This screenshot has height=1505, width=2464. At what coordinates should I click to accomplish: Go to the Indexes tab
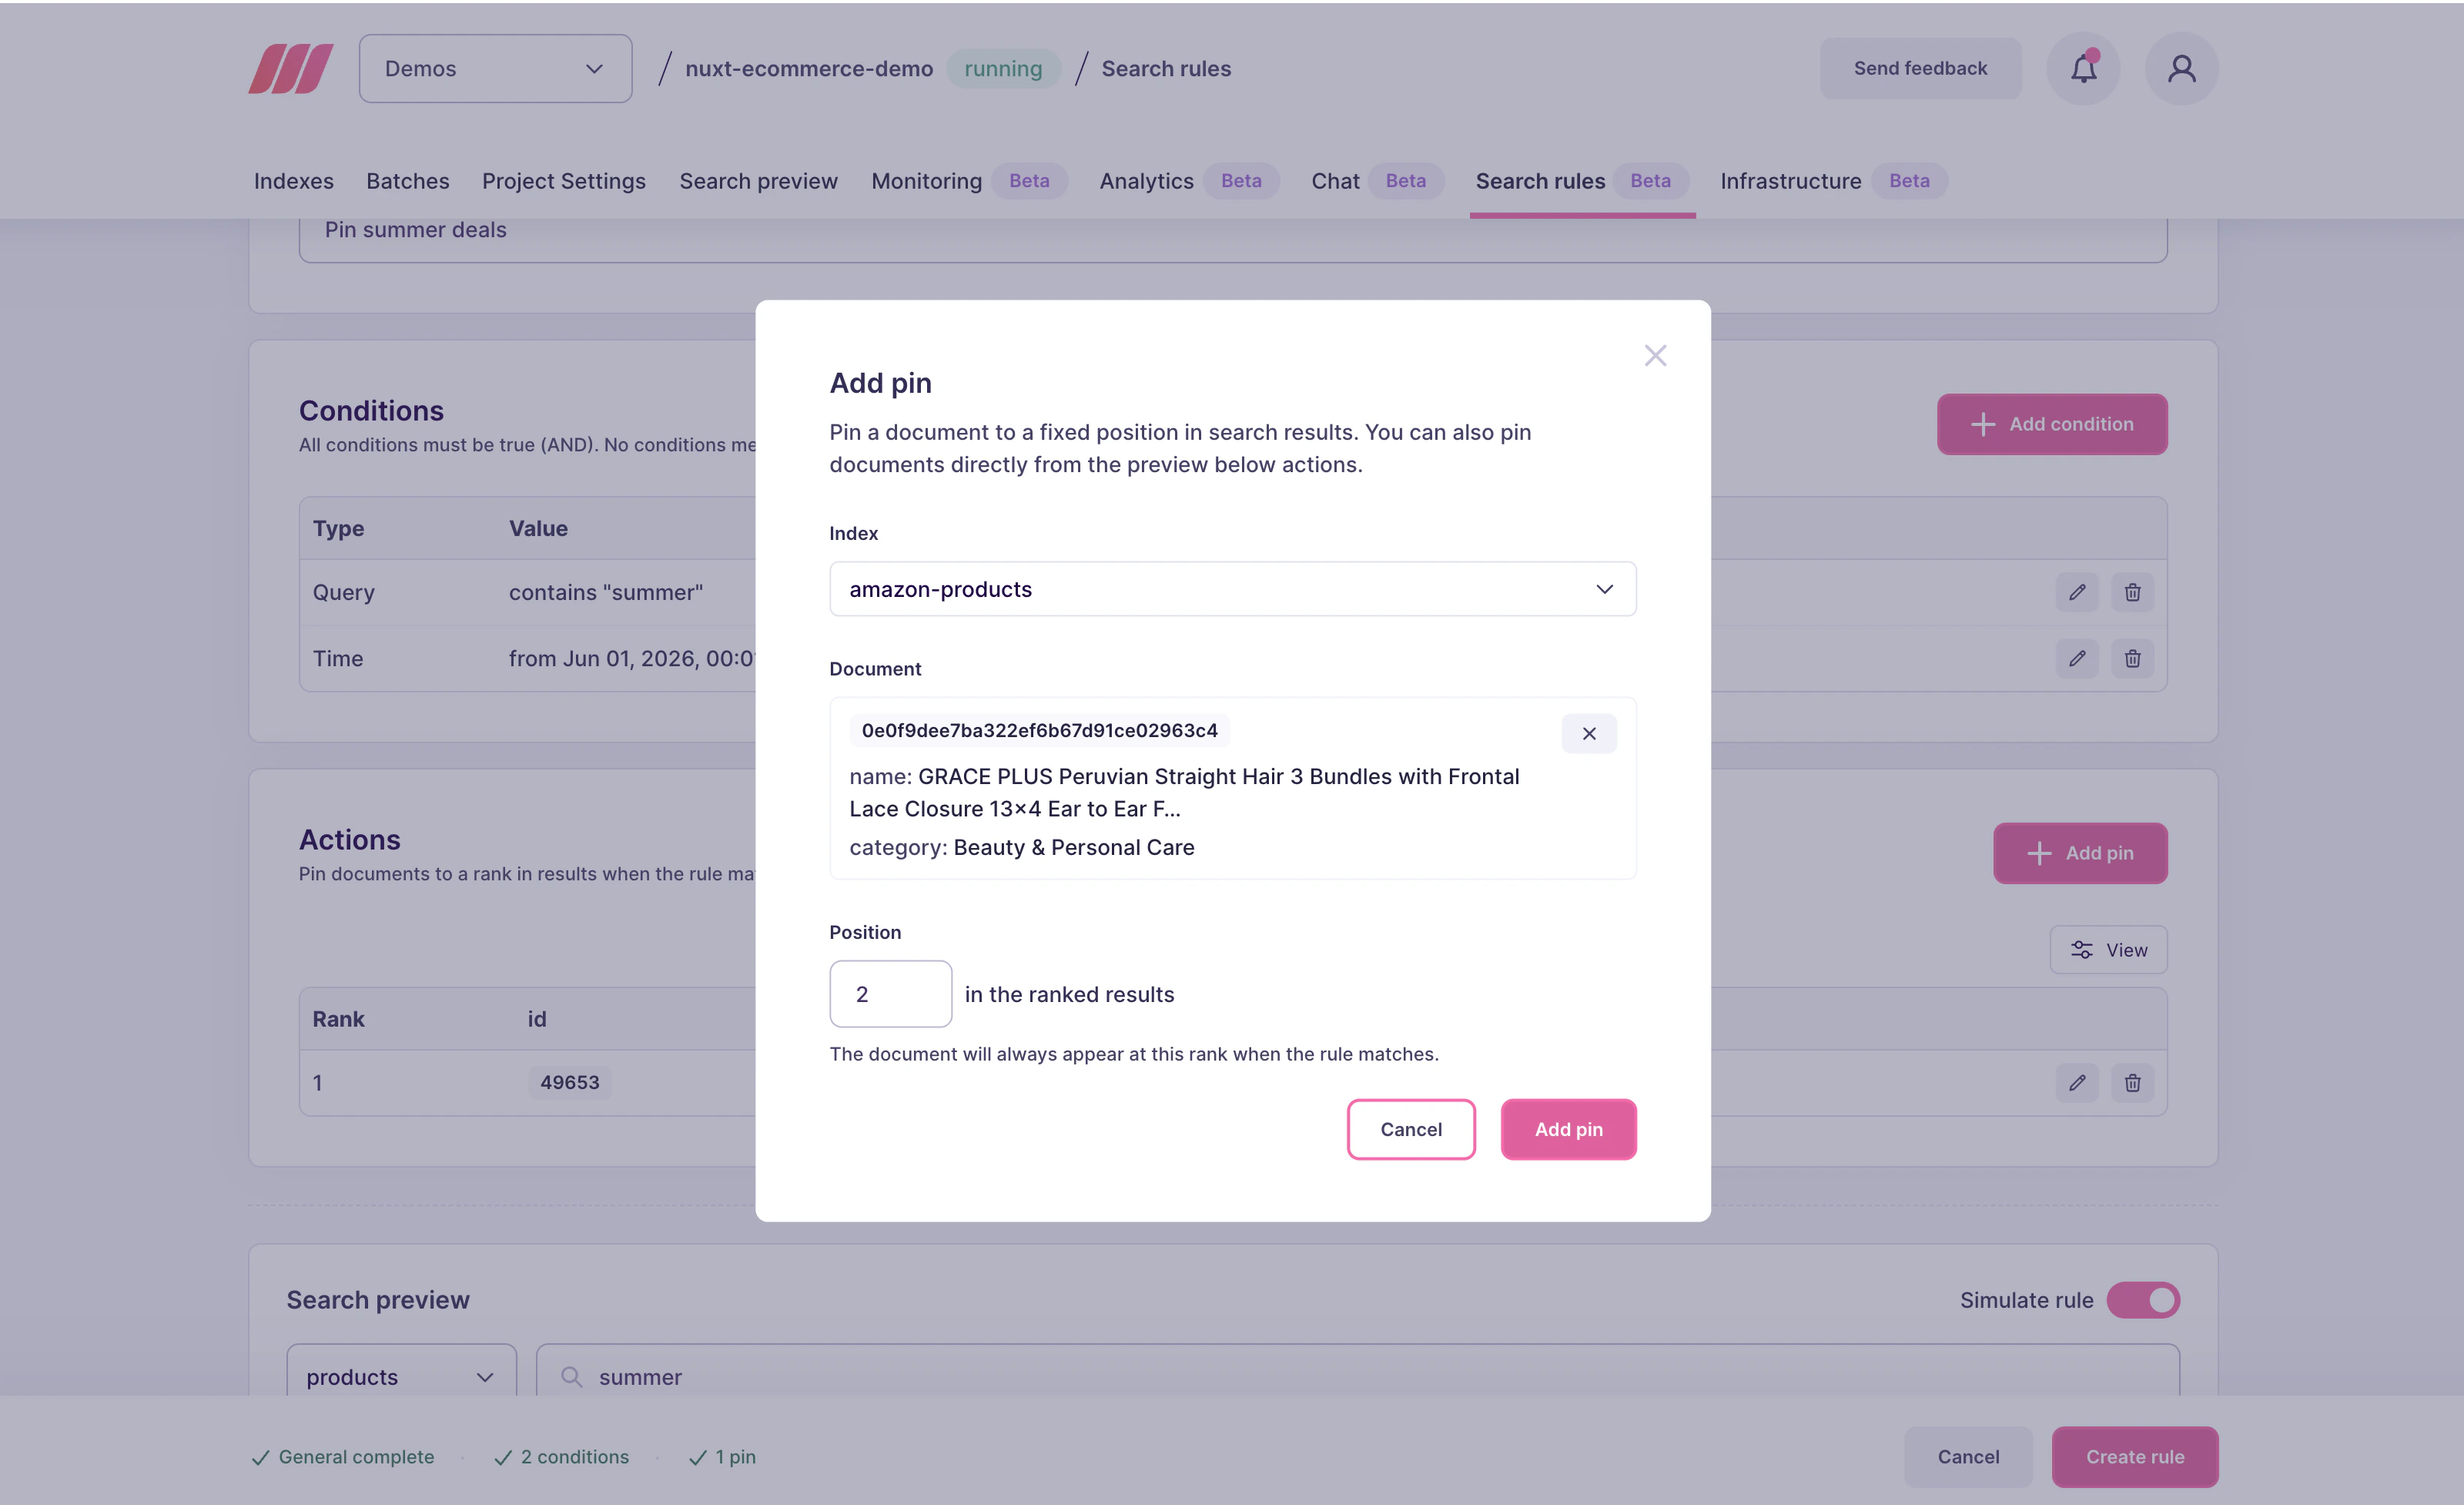click(293, 181)
